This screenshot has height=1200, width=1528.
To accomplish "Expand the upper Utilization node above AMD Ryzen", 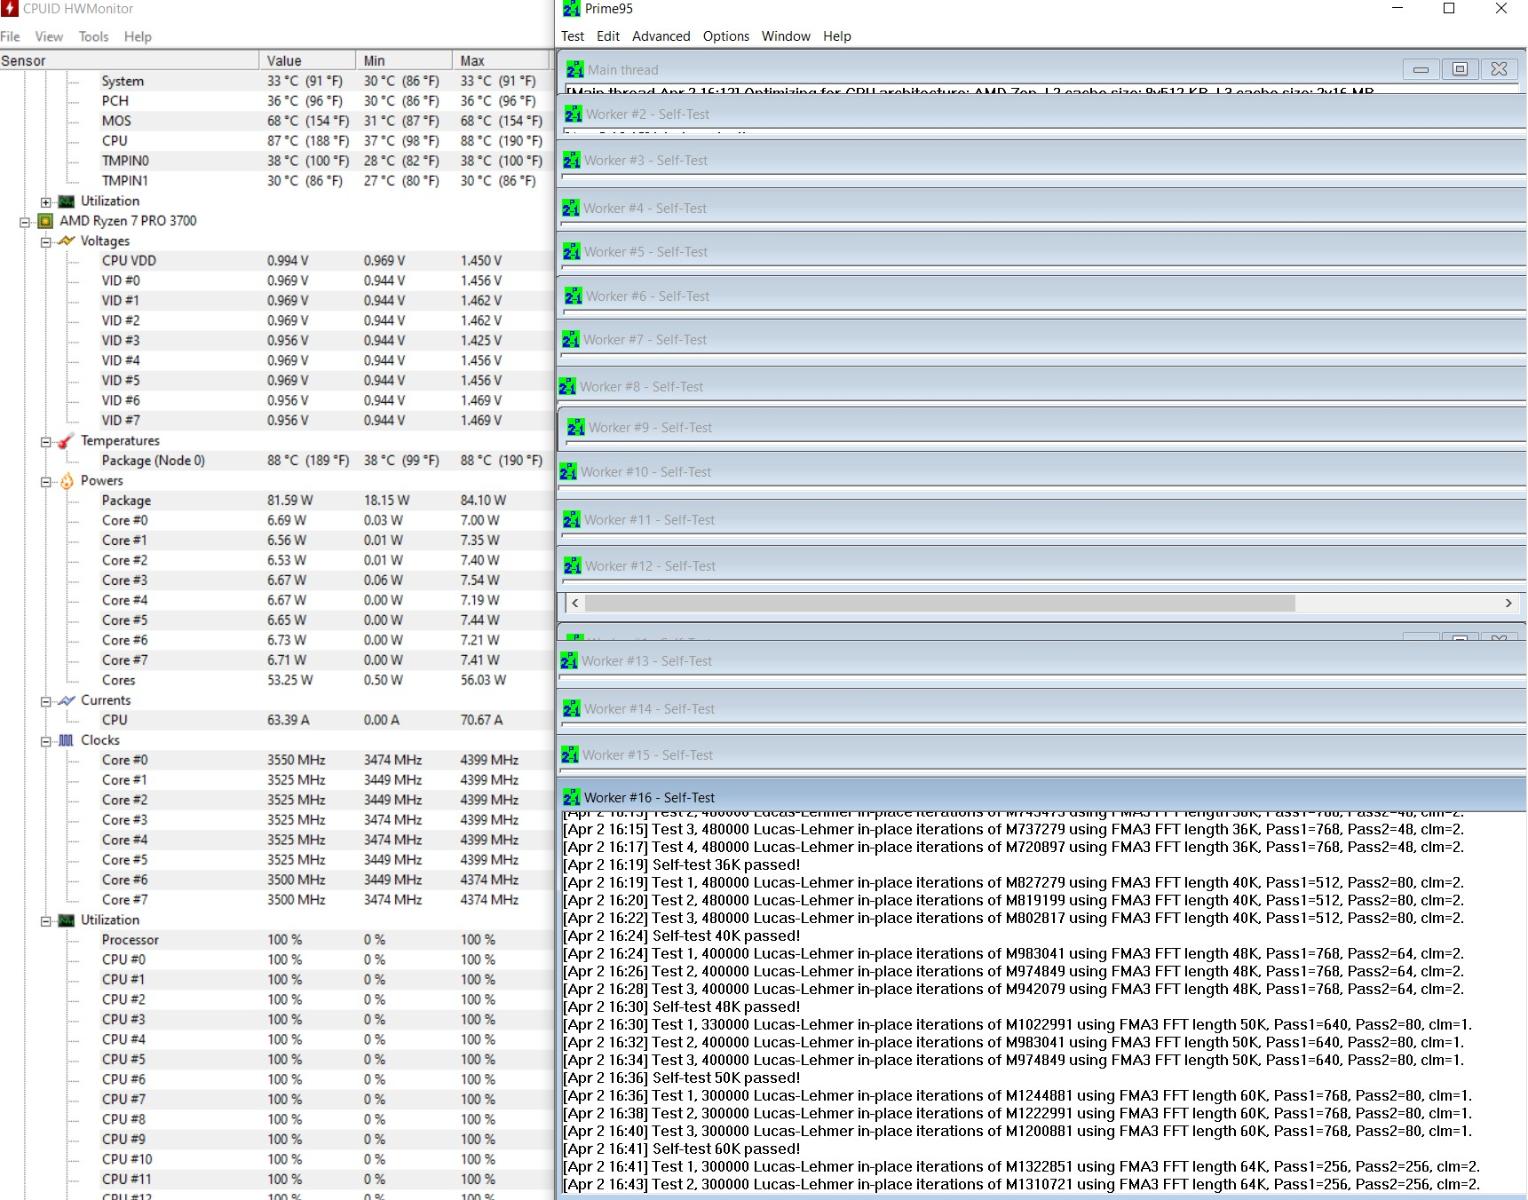I will click(46, 201).
